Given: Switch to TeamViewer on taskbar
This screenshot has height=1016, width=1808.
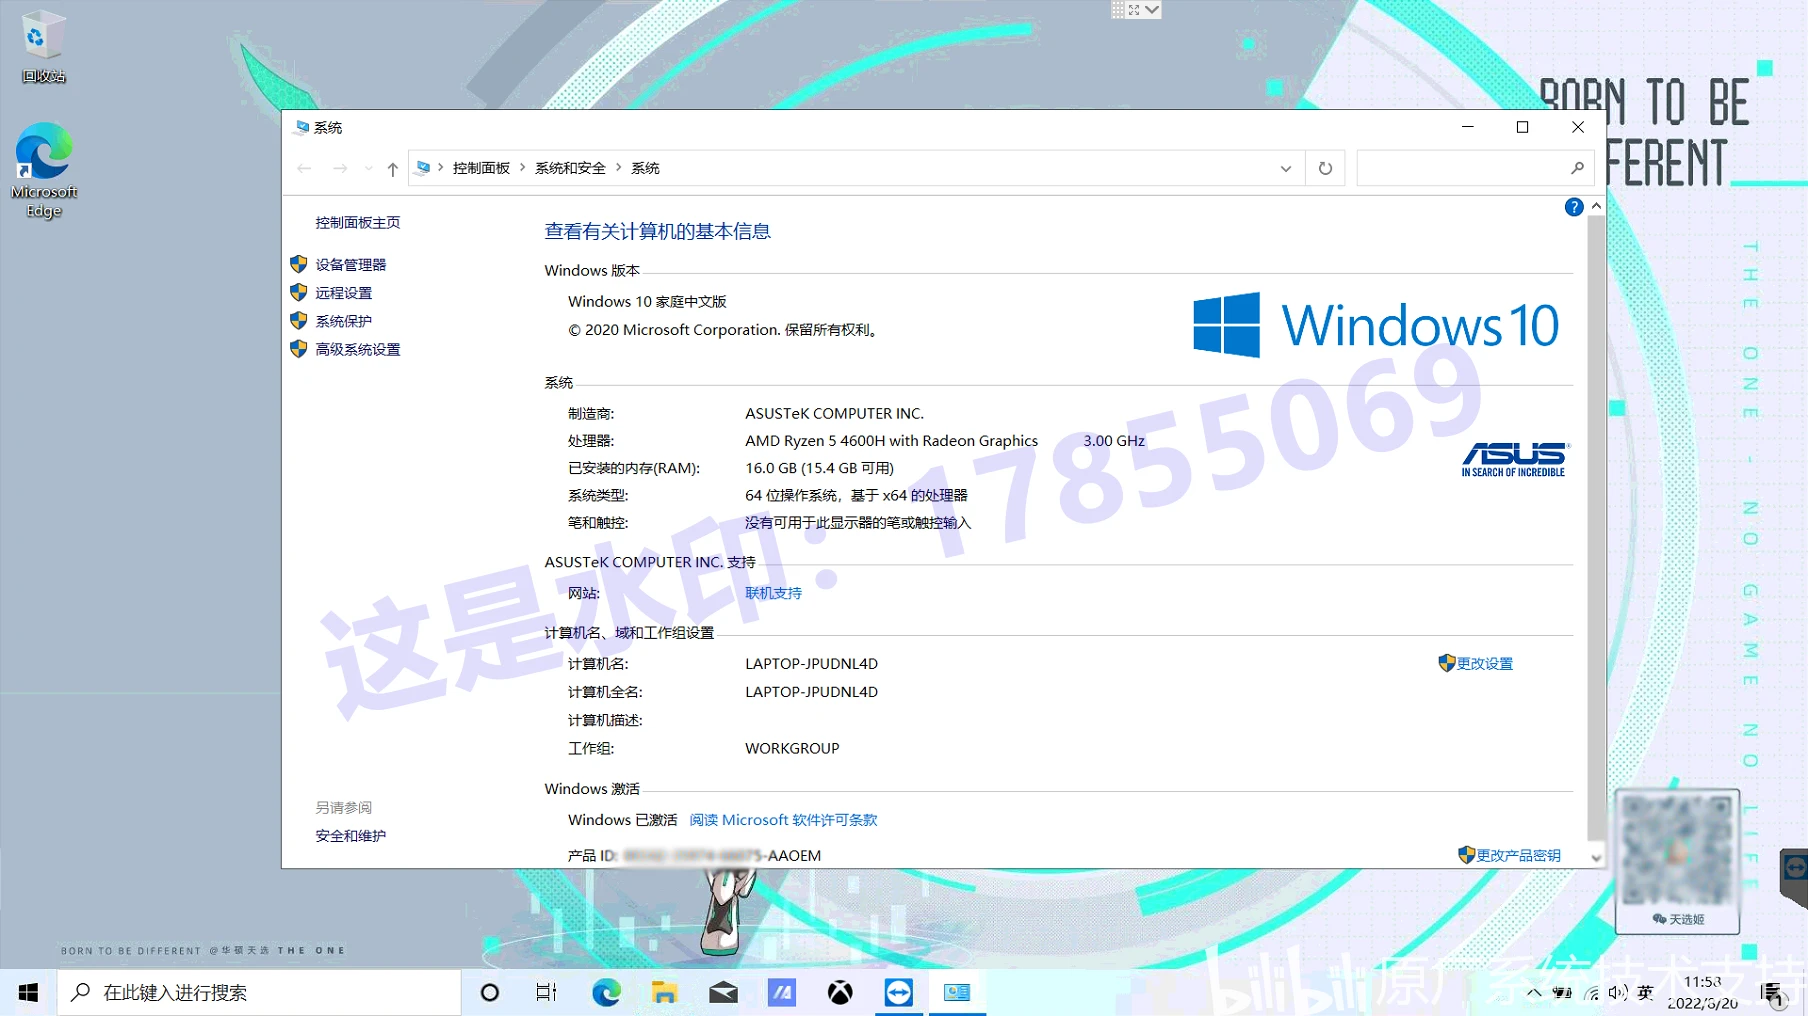Looking at the screenshot, I should 898,992.
